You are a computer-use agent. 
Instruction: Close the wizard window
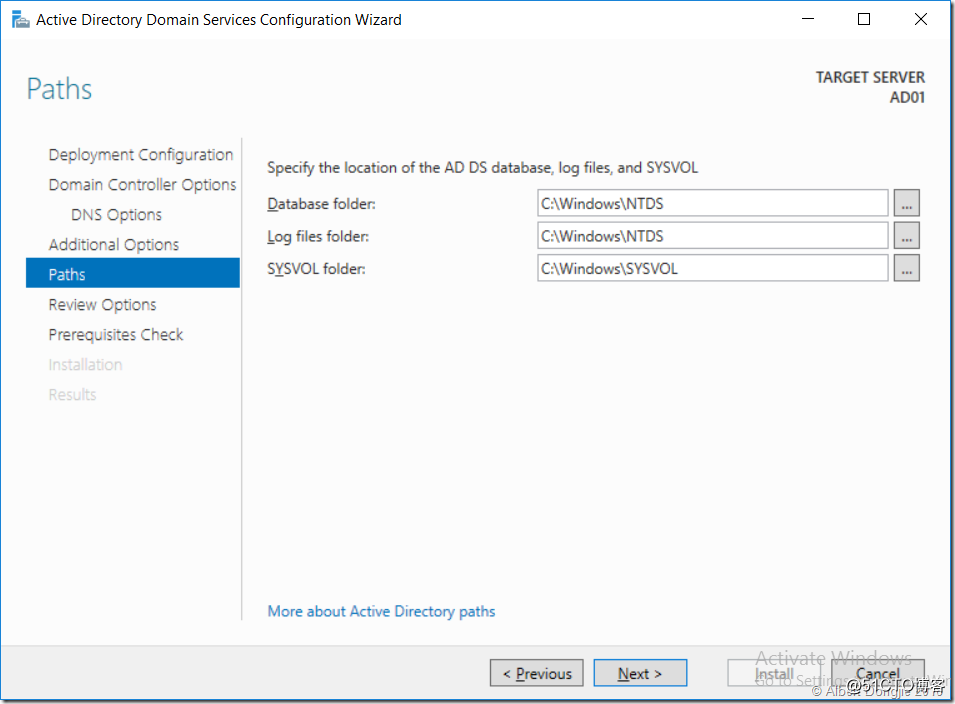point(921,19)
